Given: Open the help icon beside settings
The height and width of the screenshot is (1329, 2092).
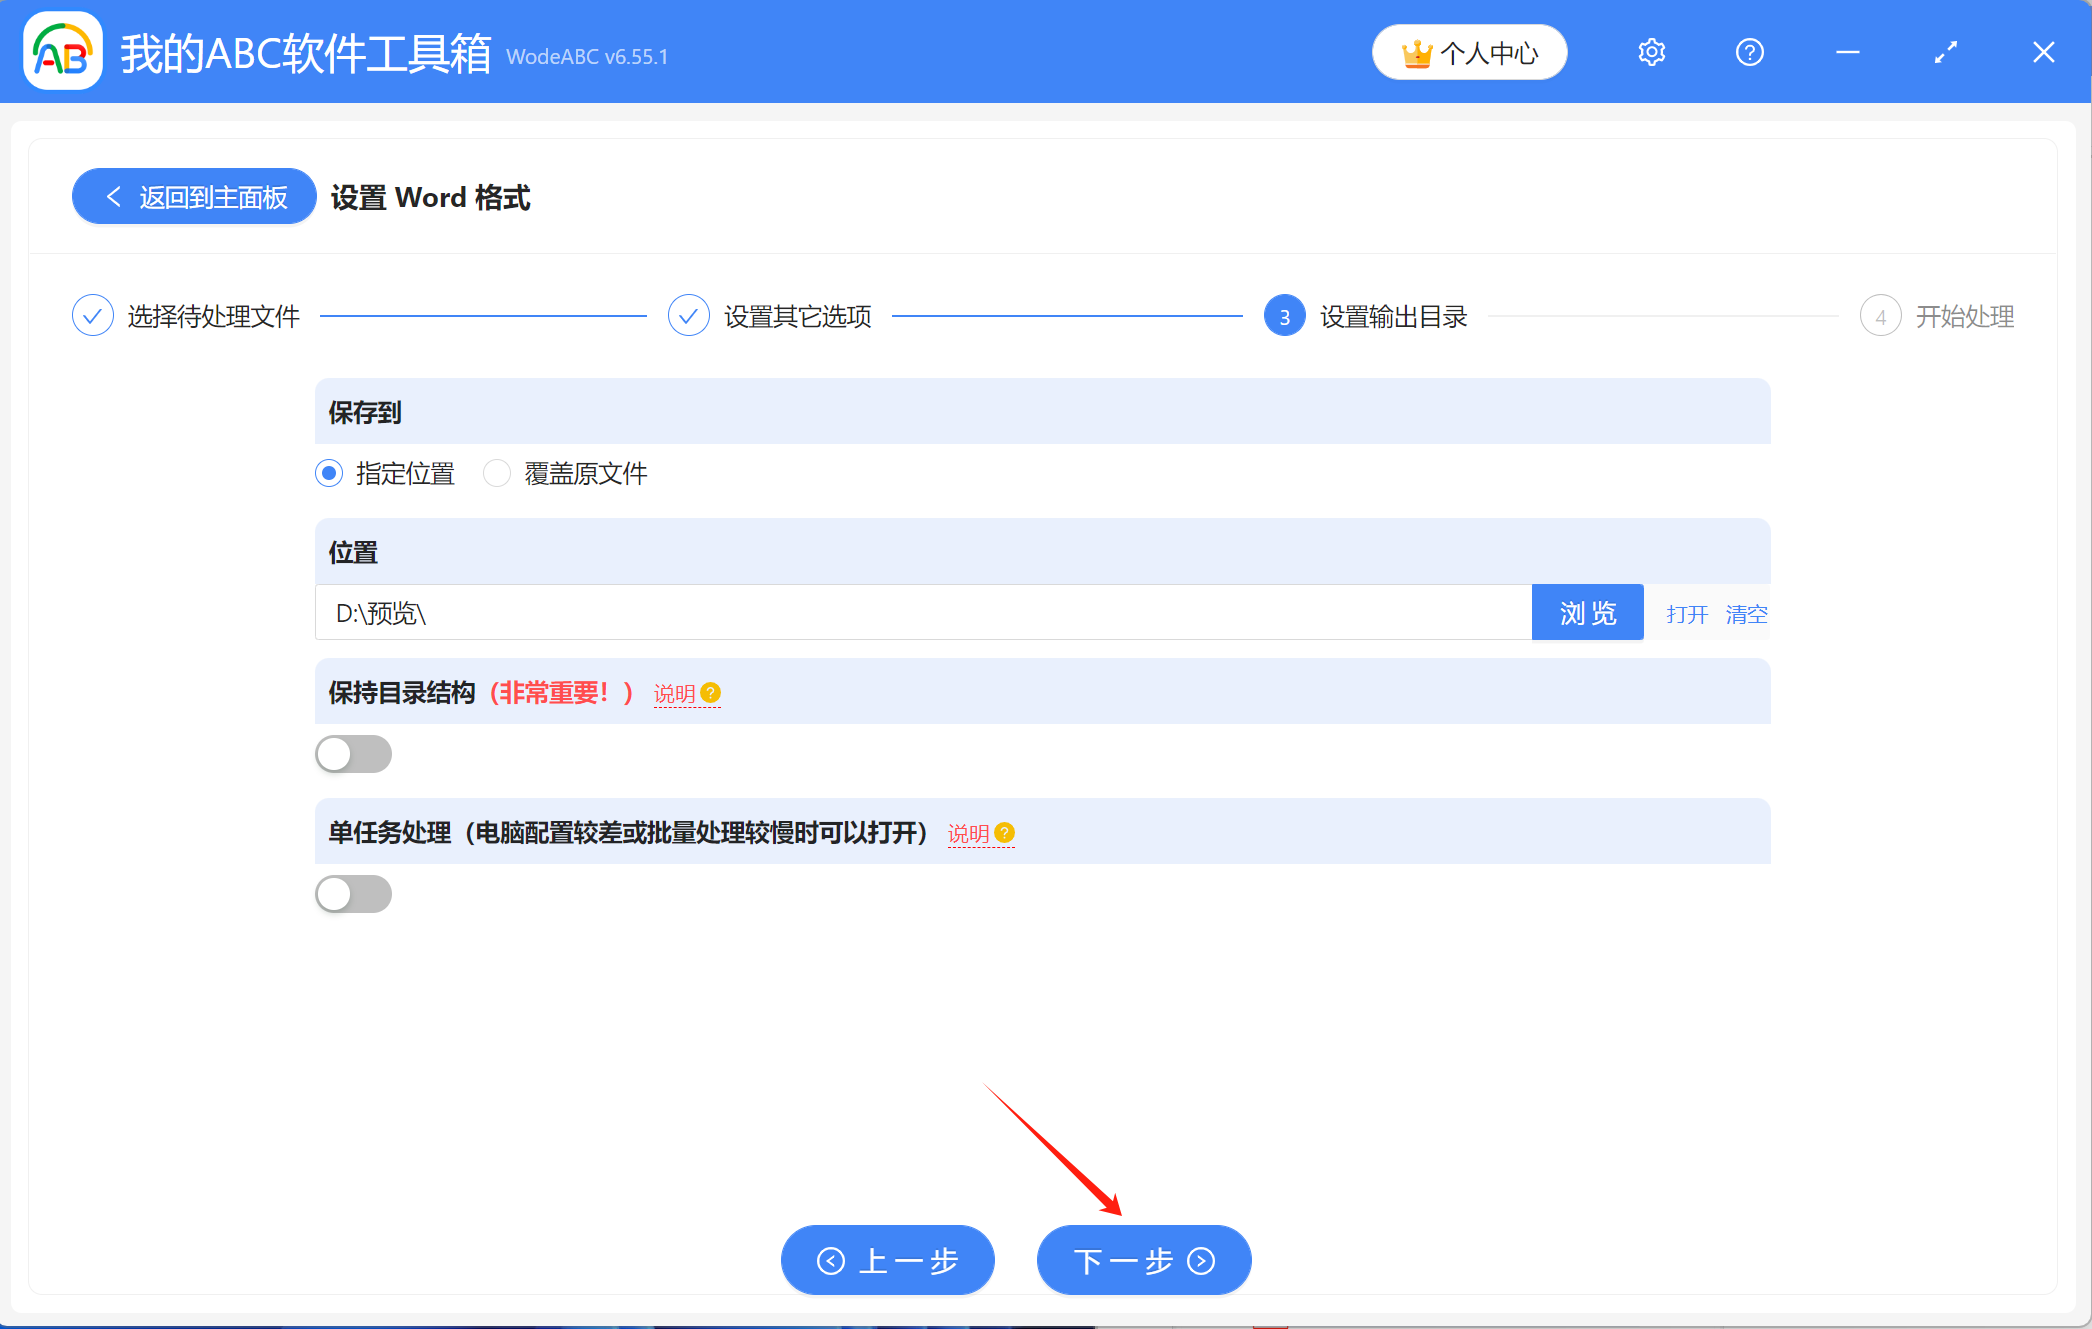Looking at the screenshot, I should coord(1749,52).
